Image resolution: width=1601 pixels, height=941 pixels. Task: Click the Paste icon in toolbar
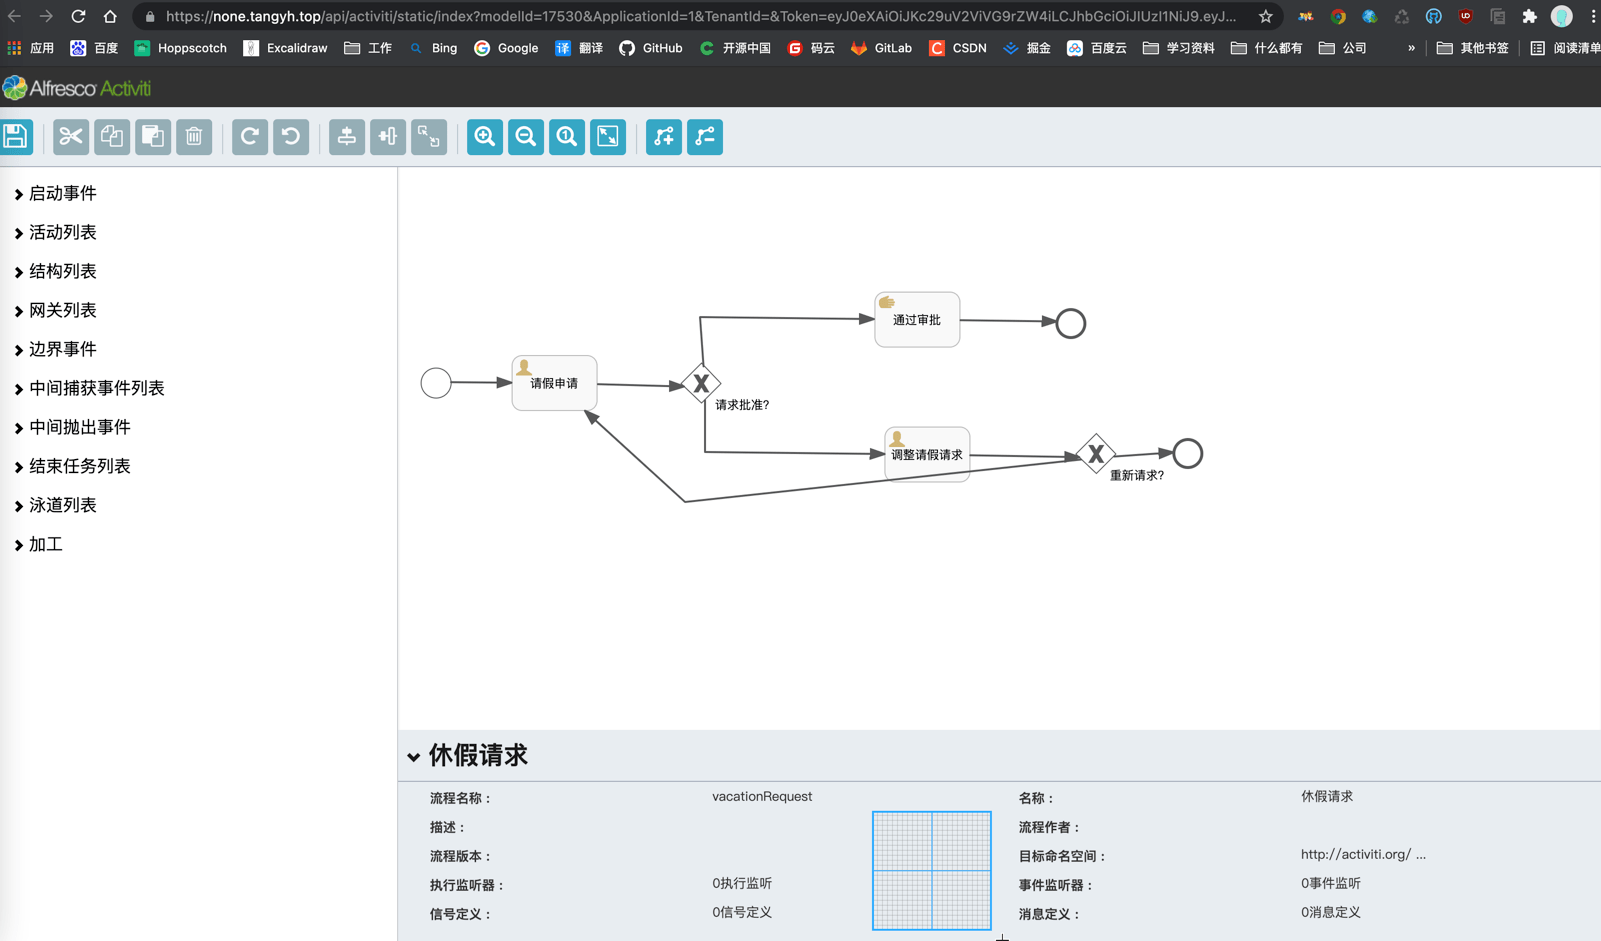[x=153, y=137]
